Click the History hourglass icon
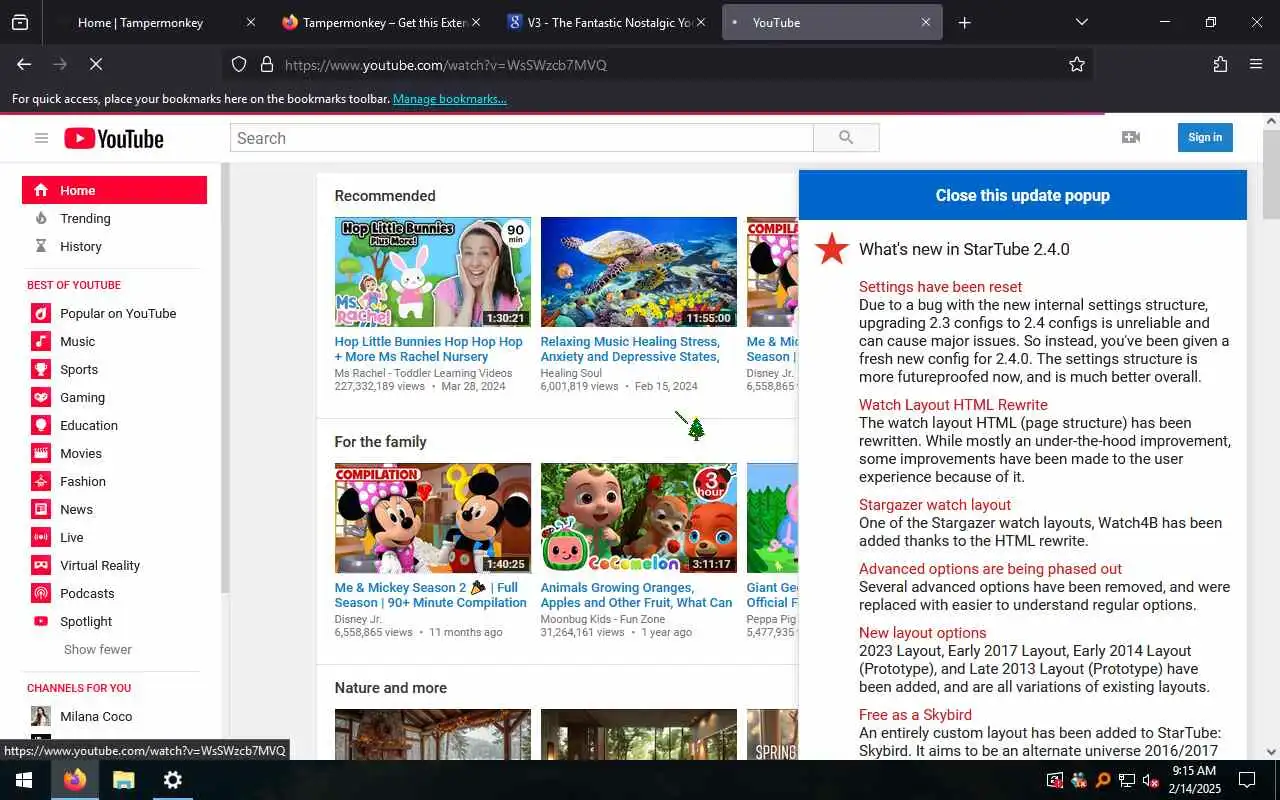The width and height of the screenshot is (1280, 800). point(41,246)
